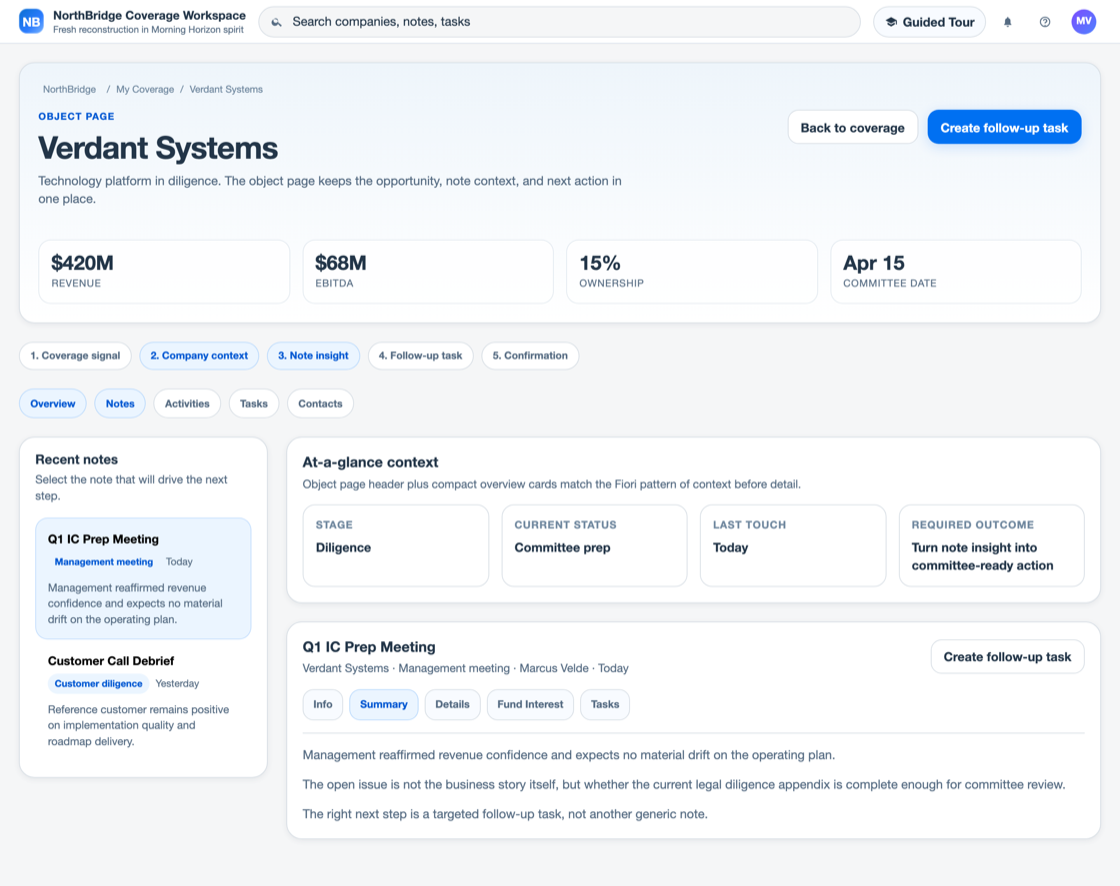Switch to the Contacts tab
This screenshot has width=1120, height=886.
[x=320, y=404]
